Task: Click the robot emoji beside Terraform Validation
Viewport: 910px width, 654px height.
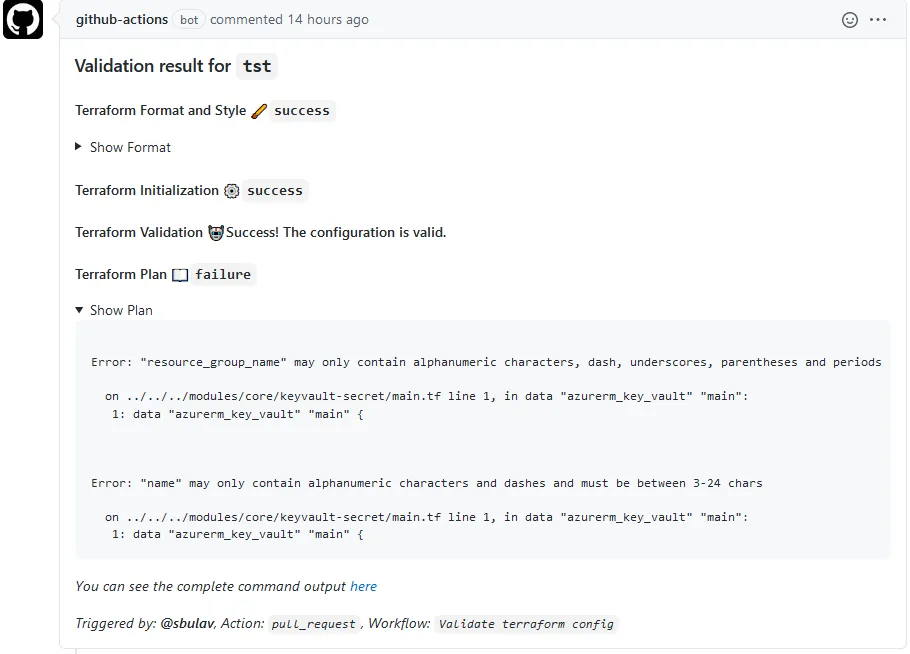Action: (216, 232)
